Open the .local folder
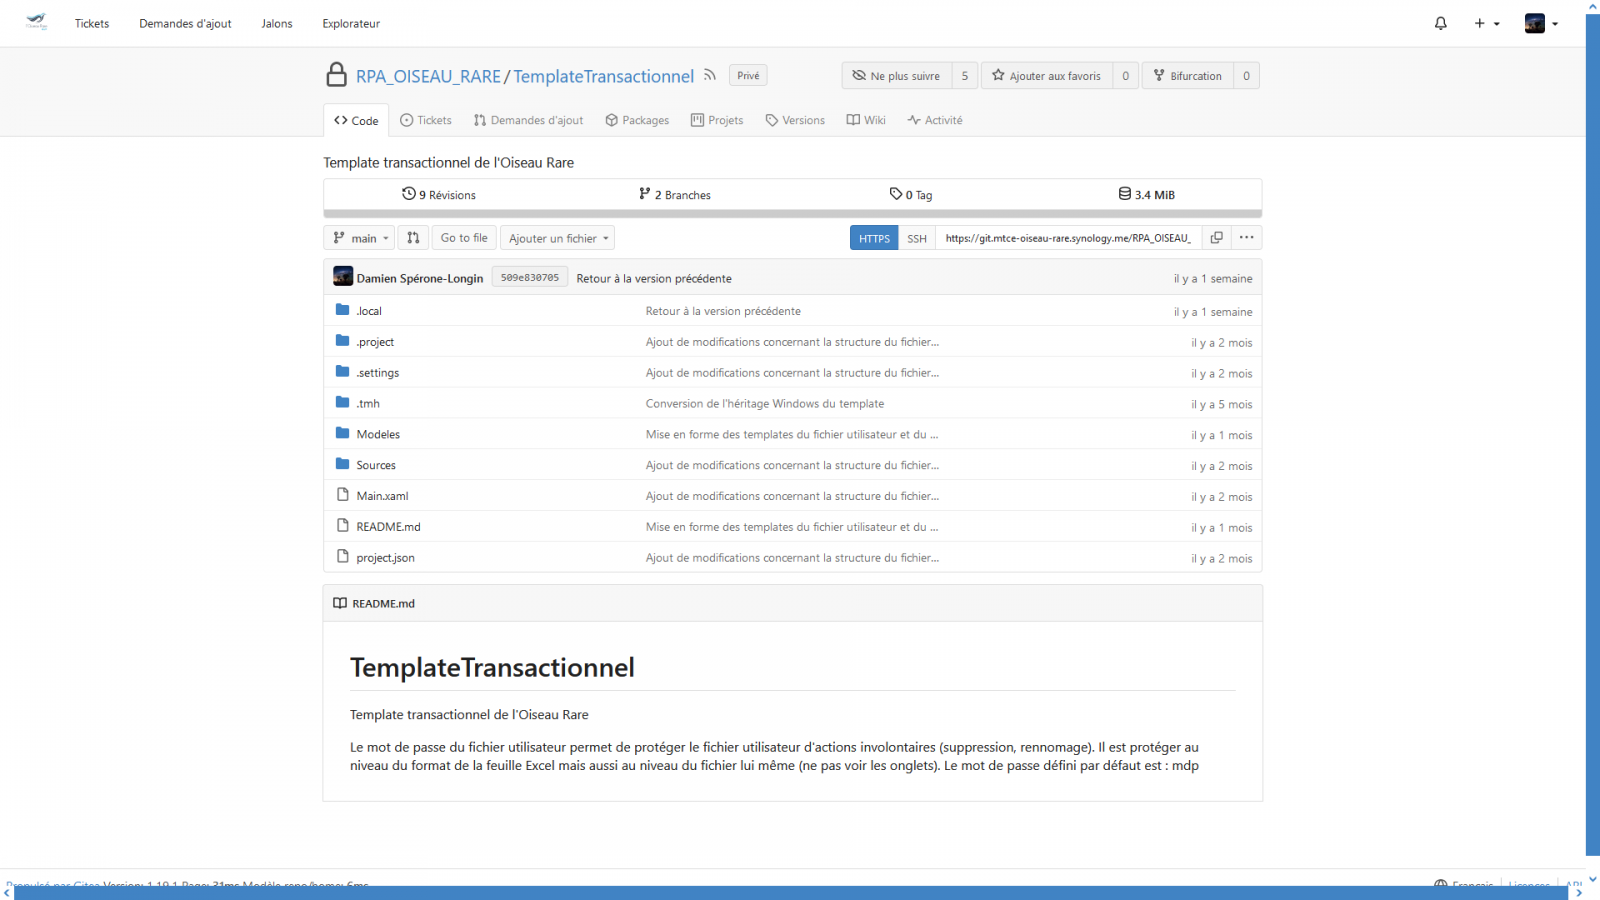This screenshot has height=900, width=1600. click(x=369, y=311)
